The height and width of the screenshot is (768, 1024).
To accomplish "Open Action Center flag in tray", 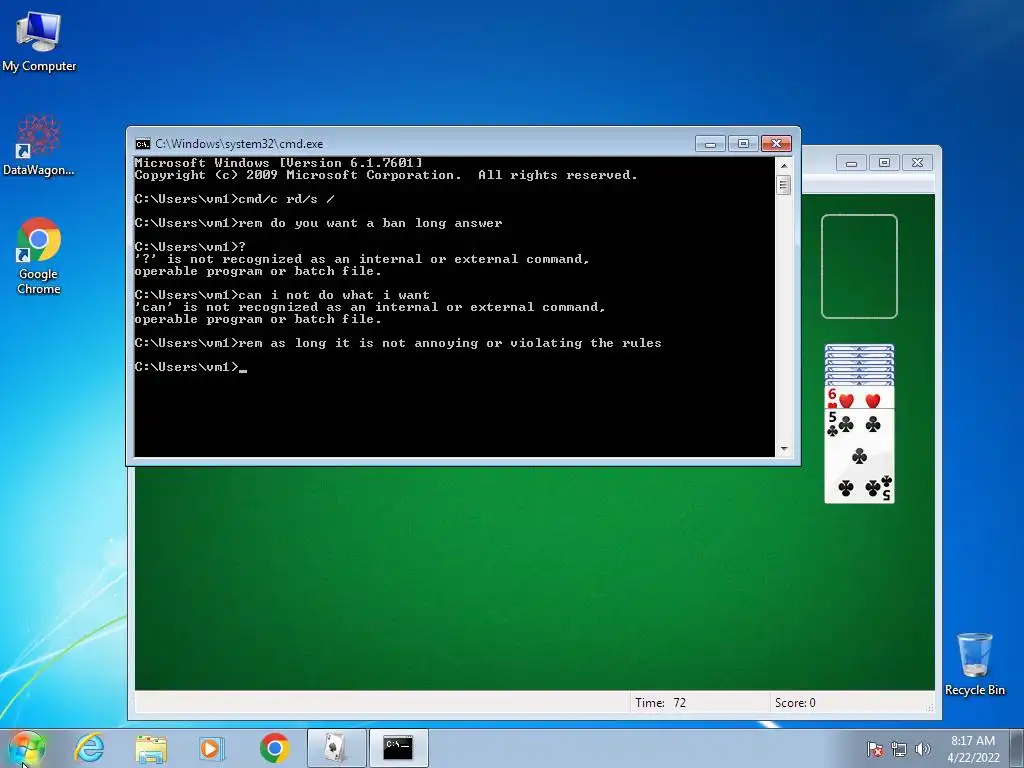I will click(x=874, y=749).
